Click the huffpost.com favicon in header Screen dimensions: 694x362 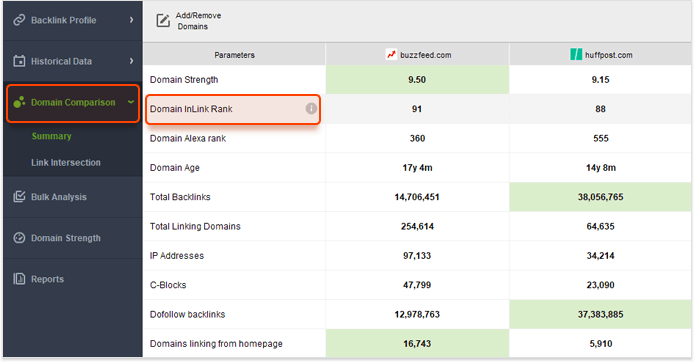576,54
